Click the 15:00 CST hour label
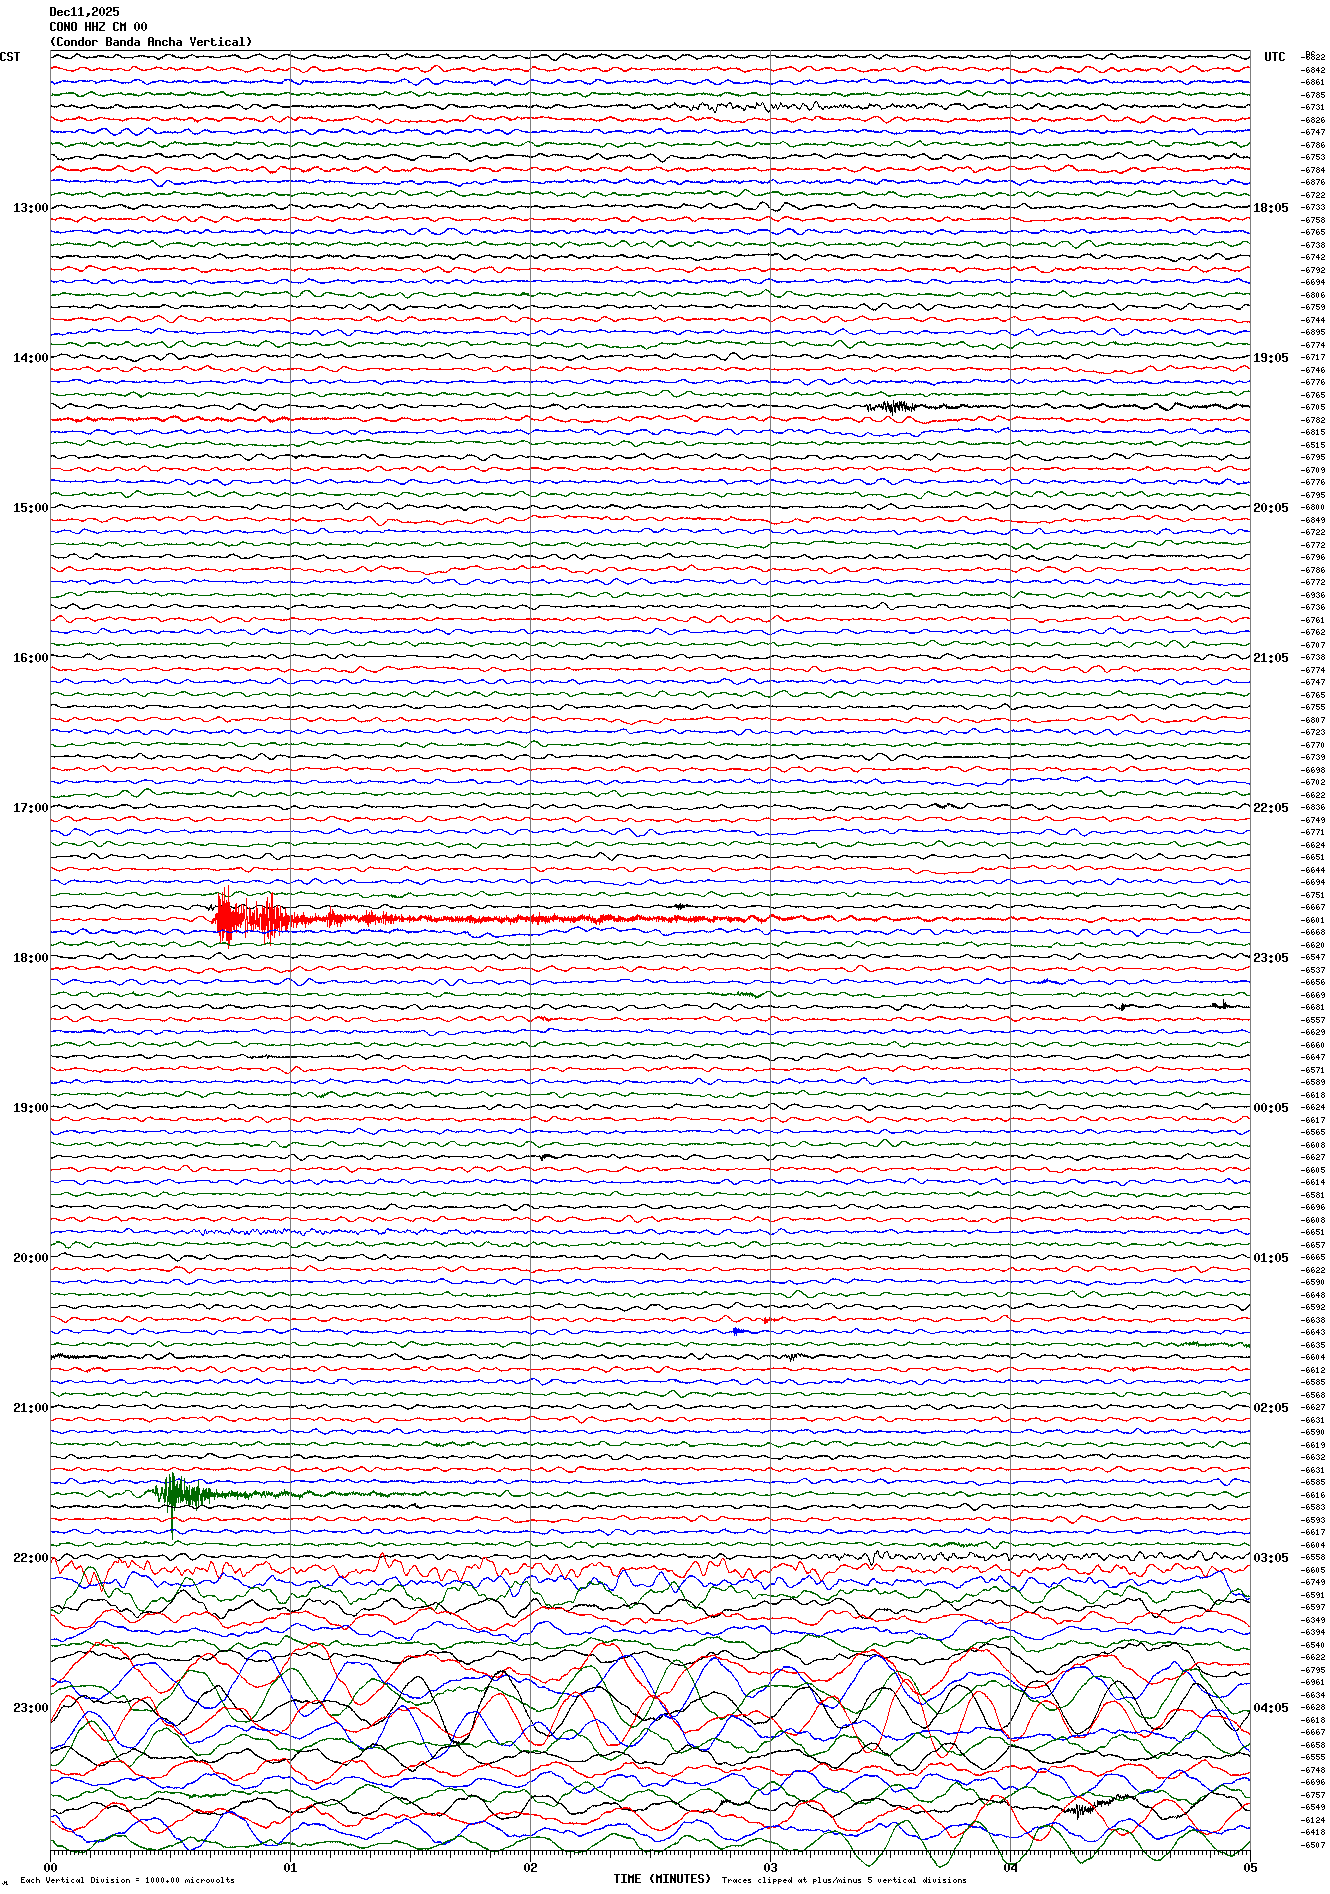The height and width of the screenshot is (1894, 1330). [30, 508]
